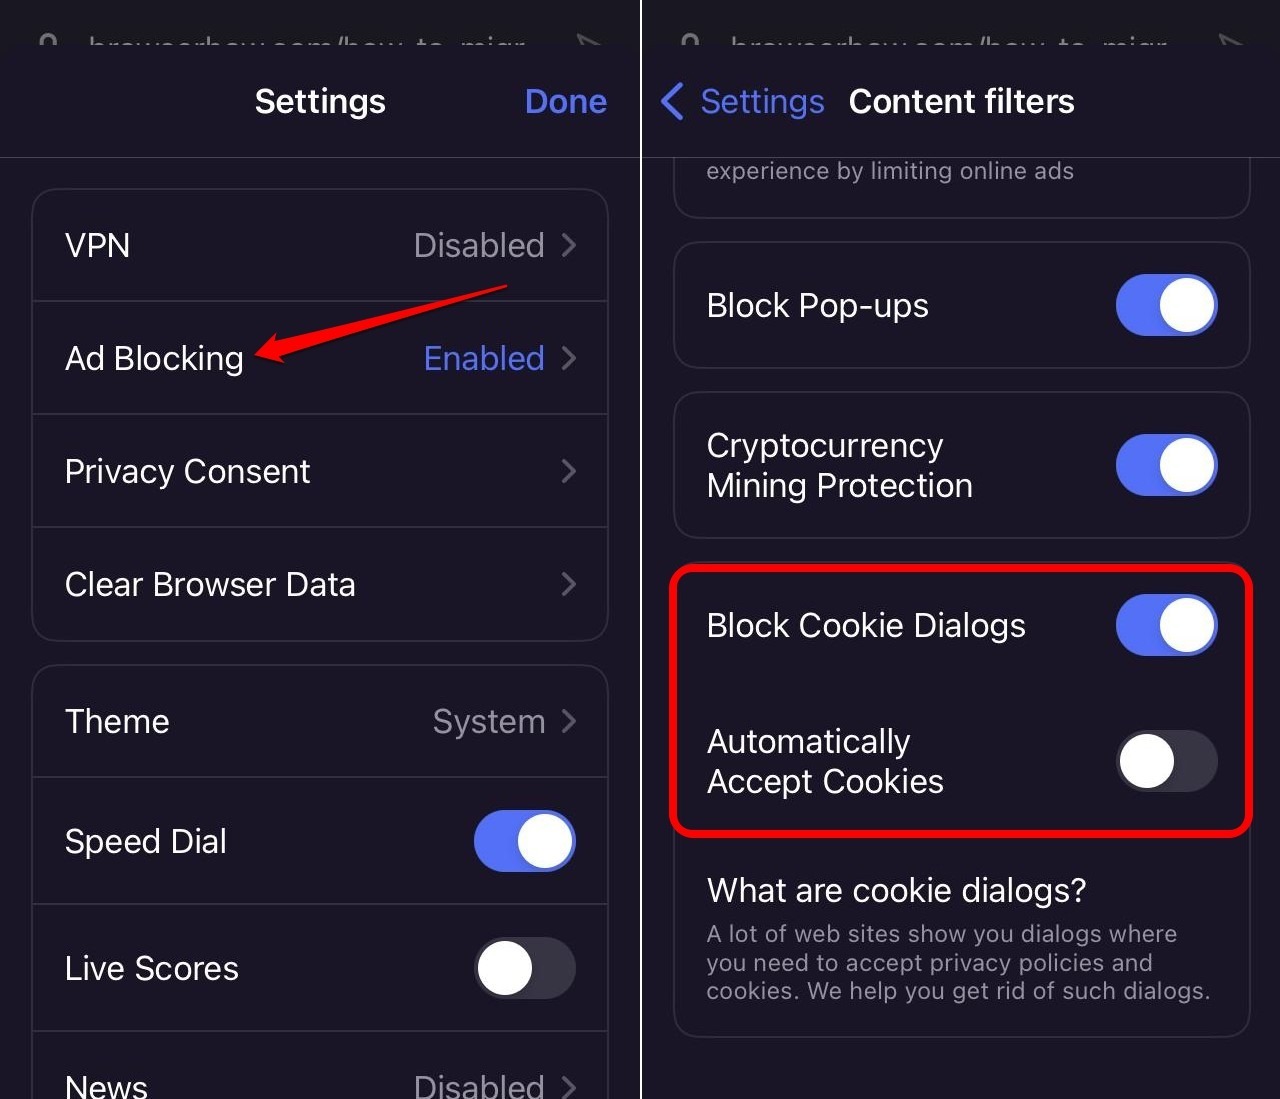This screenshot has height=1099, width=1280.
Task: Enable the Live Scores switch
Action: 524,968
